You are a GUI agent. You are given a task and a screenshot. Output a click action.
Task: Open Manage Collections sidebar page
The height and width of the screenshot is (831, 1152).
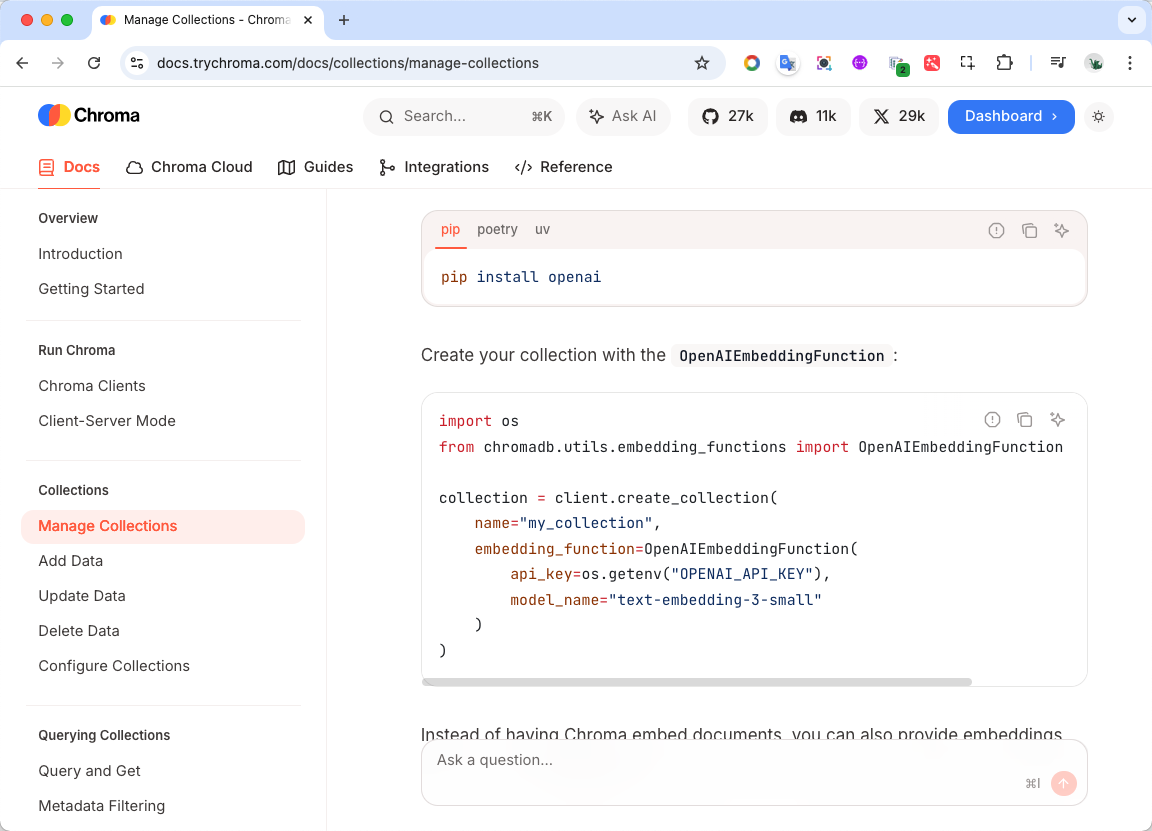(x=163, y=527)
